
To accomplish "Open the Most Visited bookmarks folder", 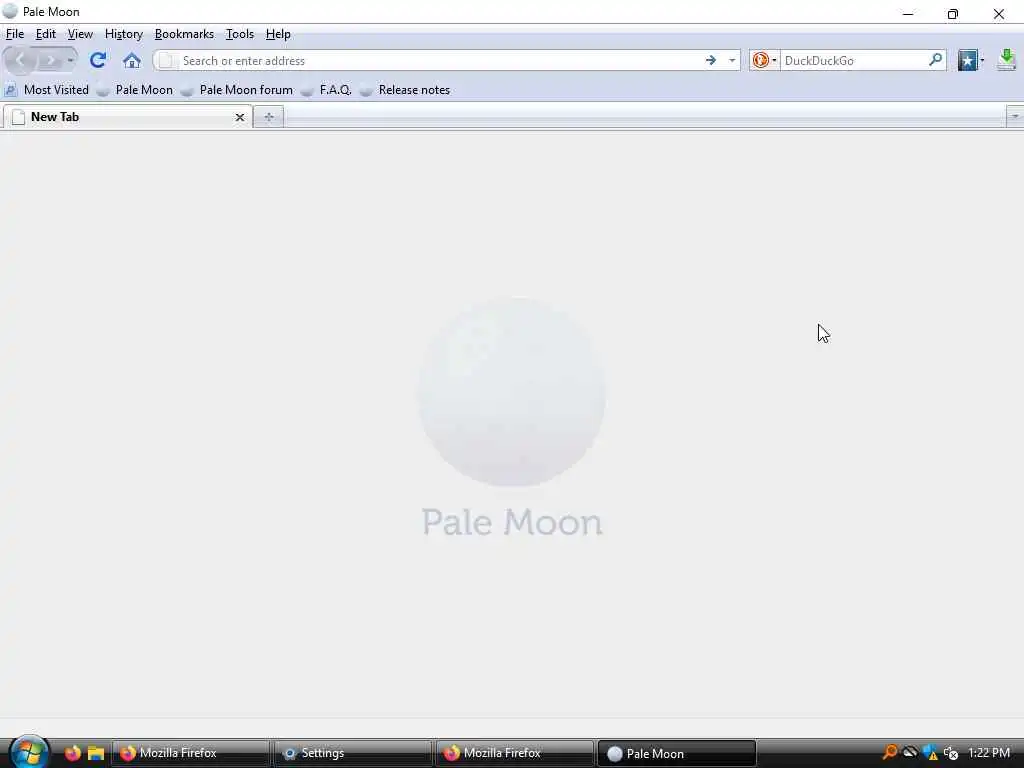I will tap(46, 90).
